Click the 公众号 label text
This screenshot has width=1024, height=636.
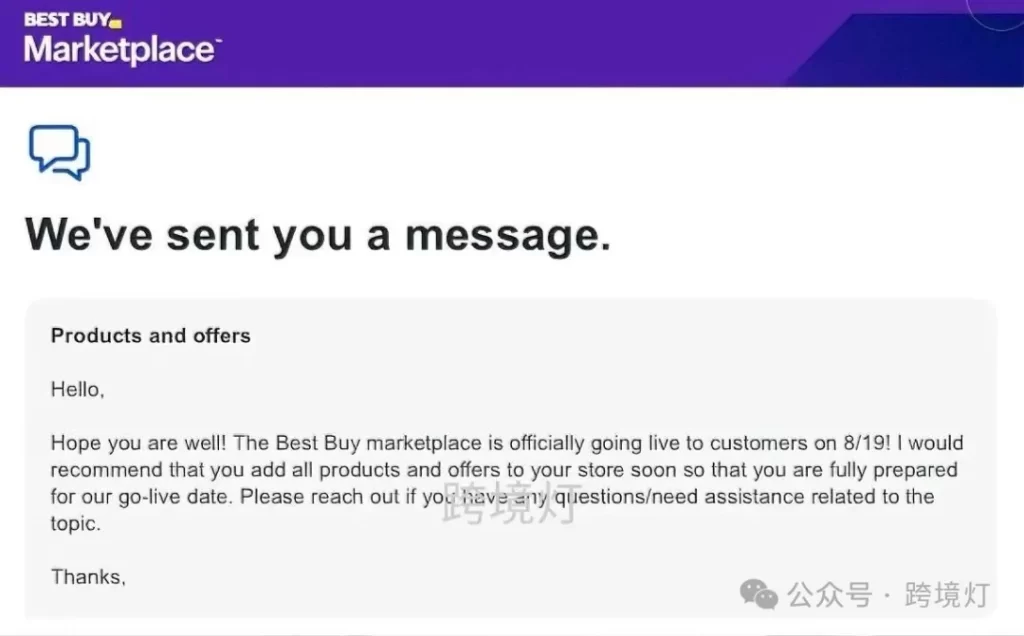[x=829, y=595]
